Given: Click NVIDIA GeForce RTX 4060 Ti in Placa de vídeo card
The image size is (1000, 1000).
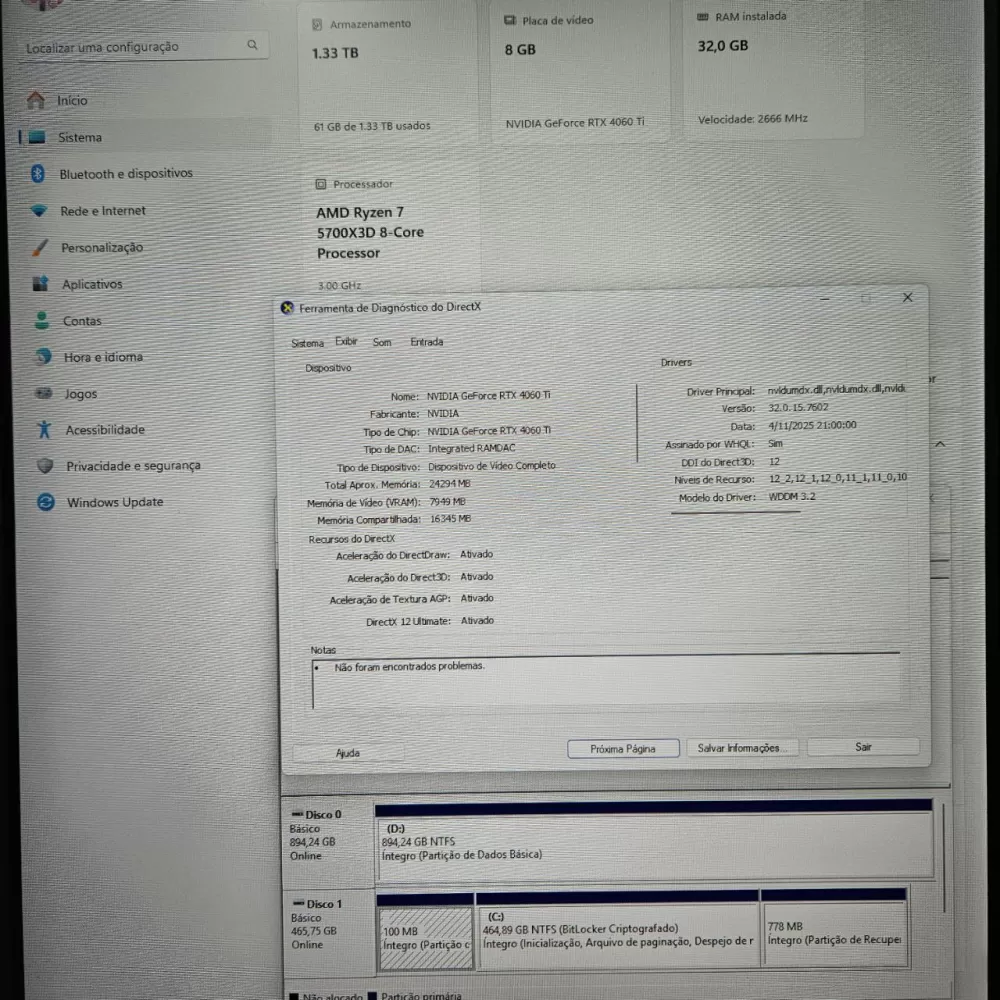Looking at the screenshot, I should coord(575,122).
